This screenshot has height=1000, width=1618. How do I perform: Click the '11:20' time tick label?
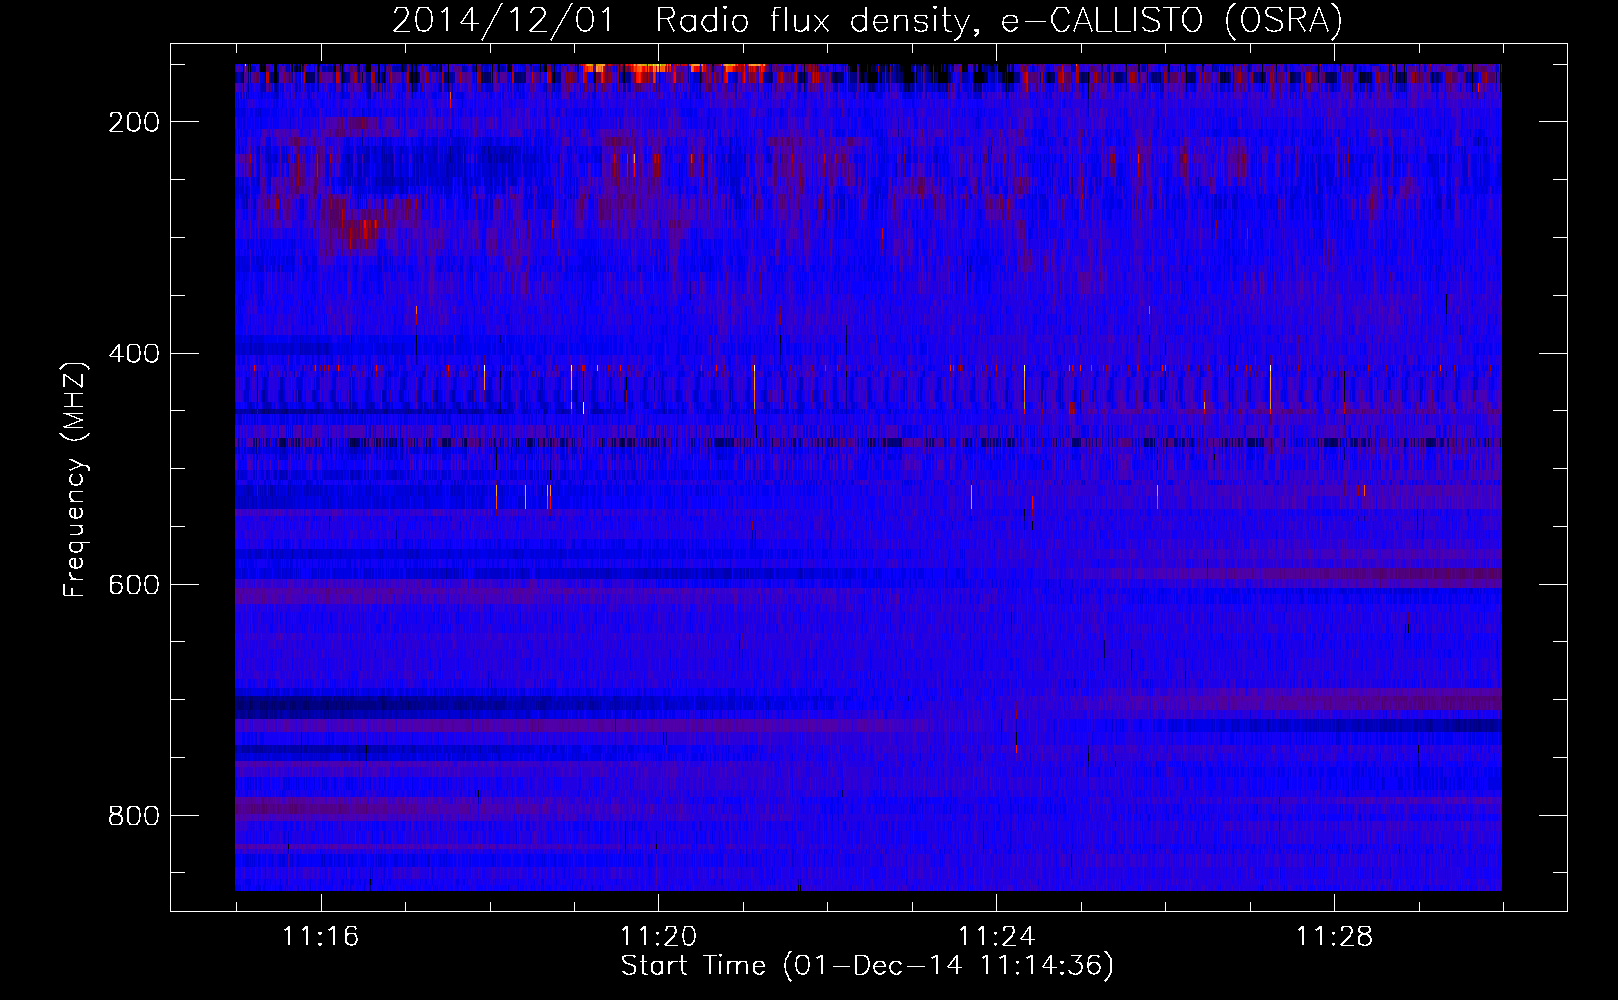658,936
